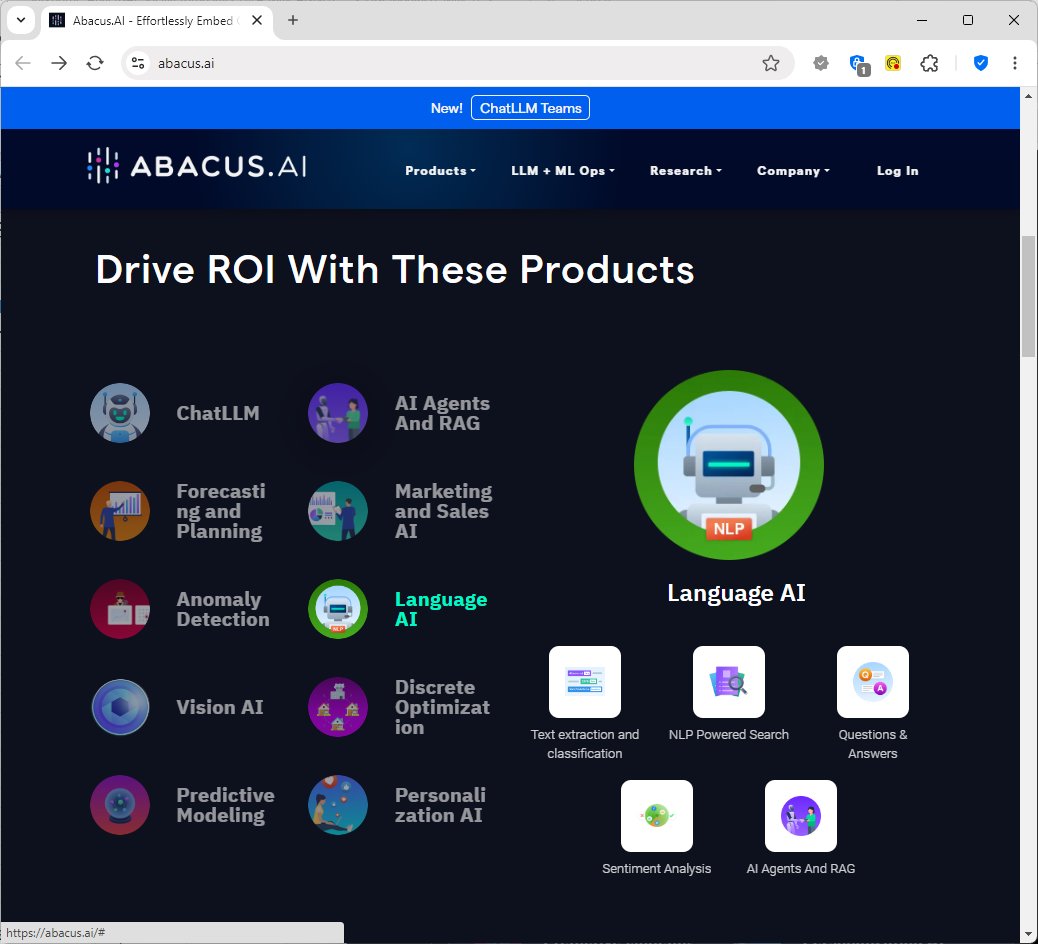
Task: Select the Language AI product label
Action: coord(441,609)
